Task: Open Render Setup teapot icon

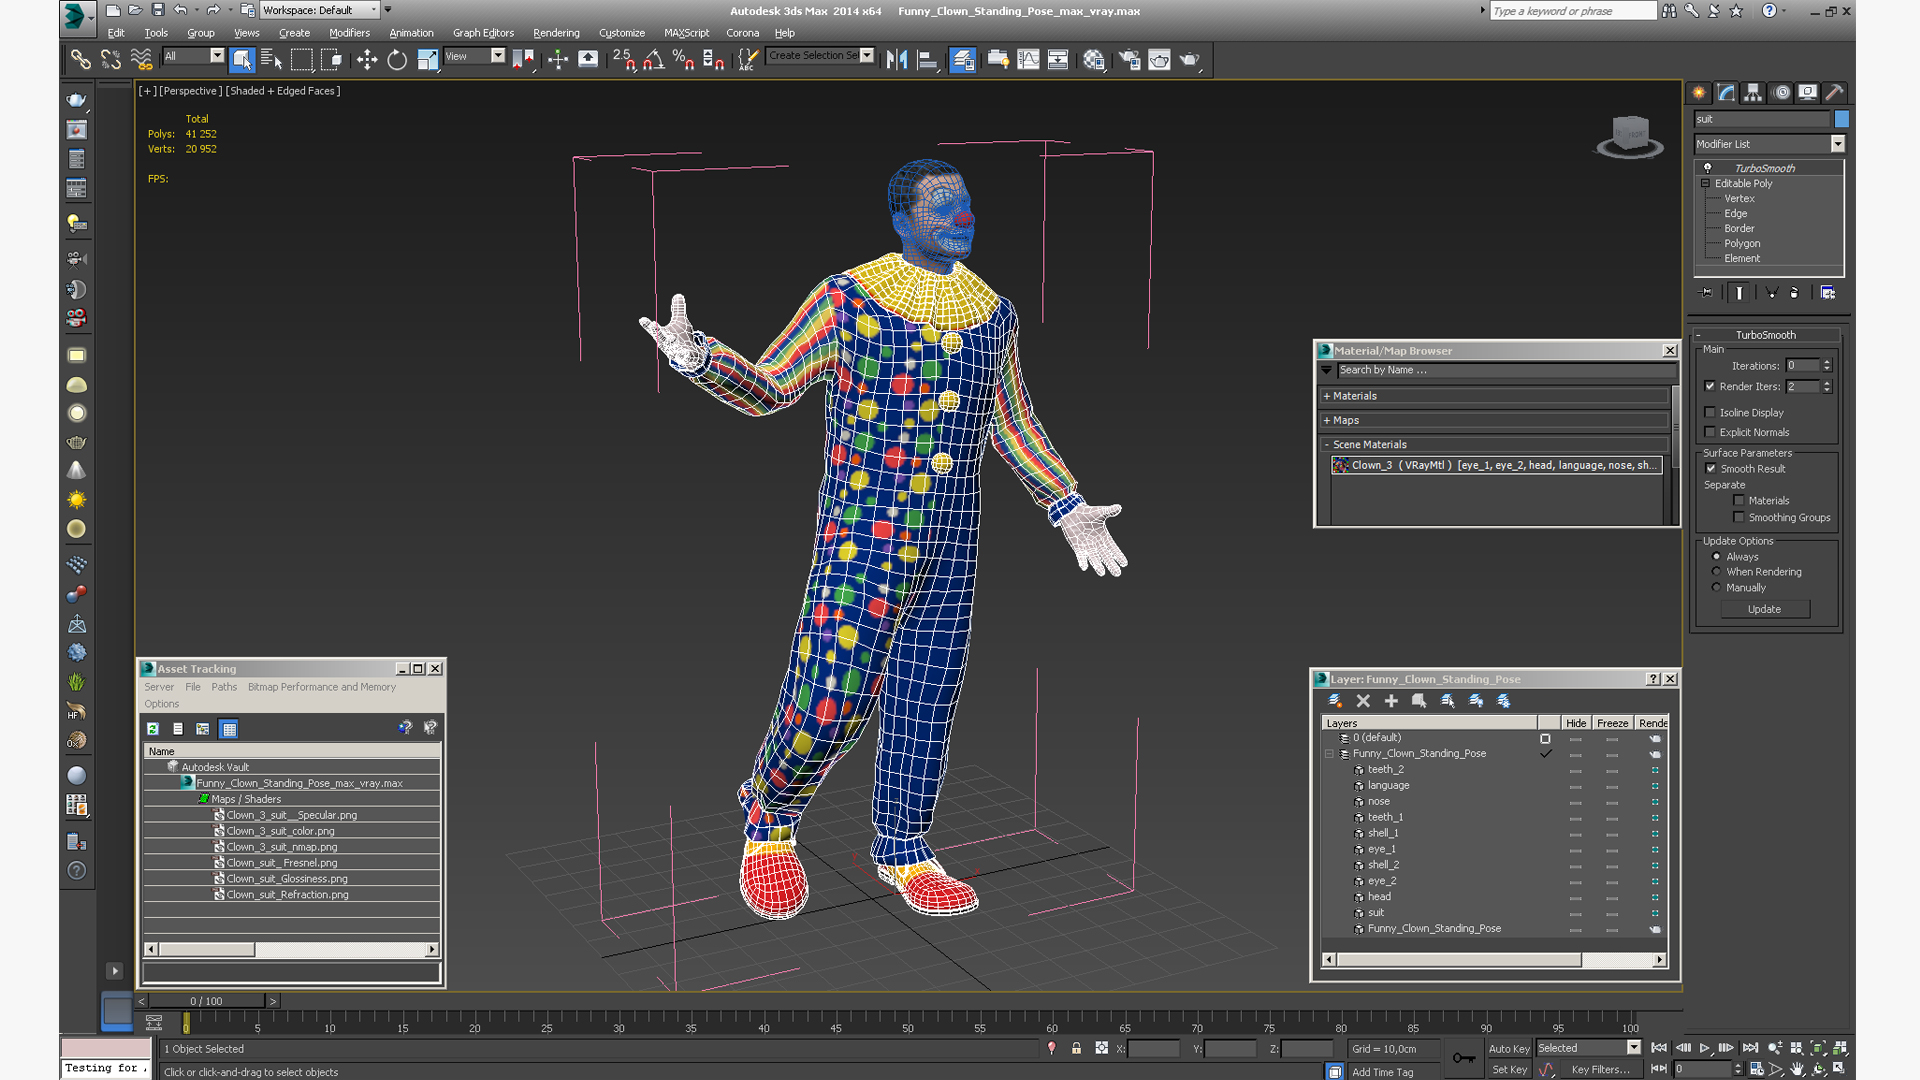Action: tap(1129, 60)
